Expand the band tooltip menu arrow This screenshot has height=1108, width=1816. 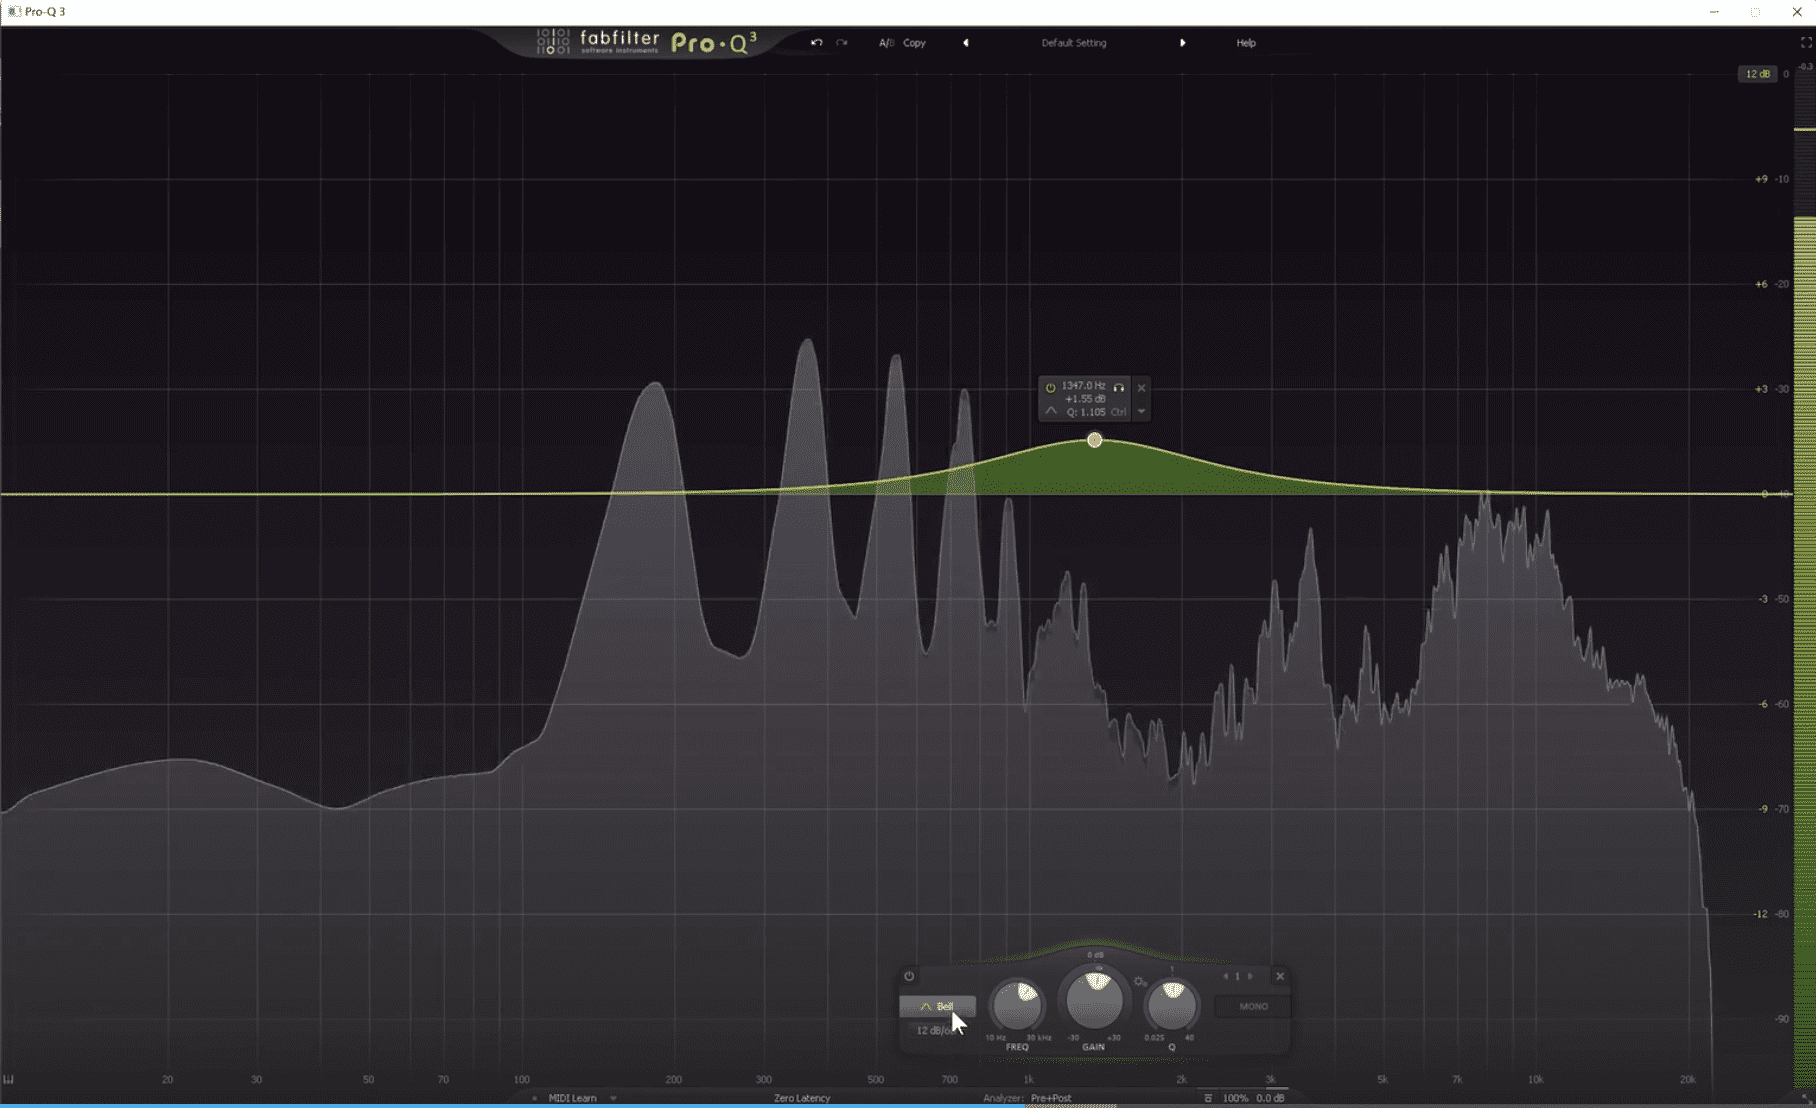(x=1141, y=412)
